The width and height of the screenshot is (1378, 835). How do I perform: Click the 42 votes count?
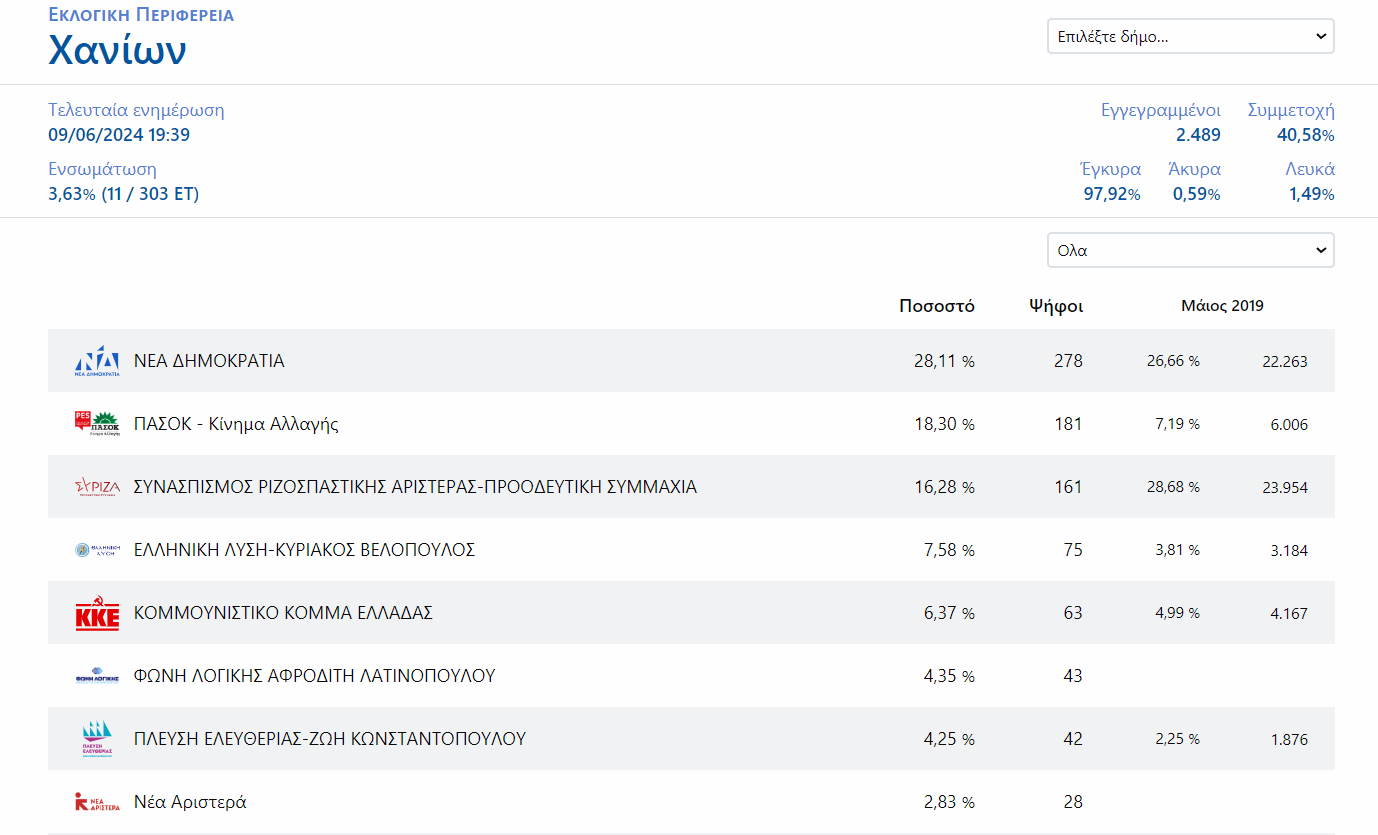[x=1073, y=739]
